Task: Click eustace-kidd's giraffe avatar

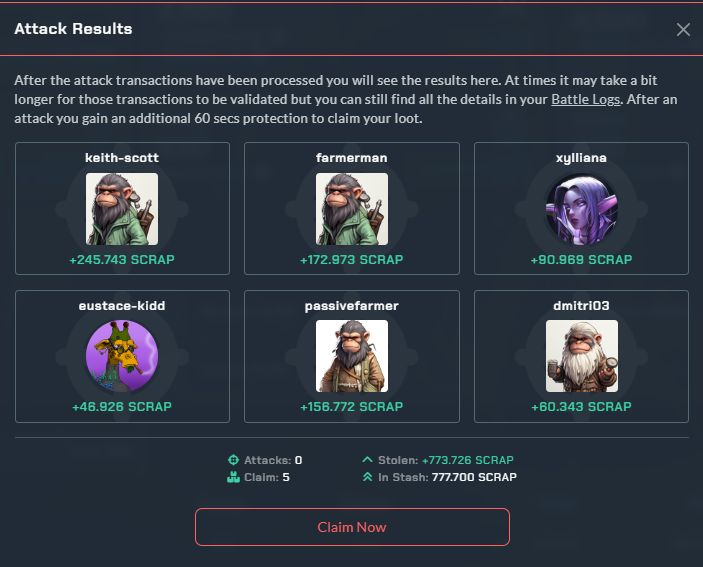Action: (122, 356)
